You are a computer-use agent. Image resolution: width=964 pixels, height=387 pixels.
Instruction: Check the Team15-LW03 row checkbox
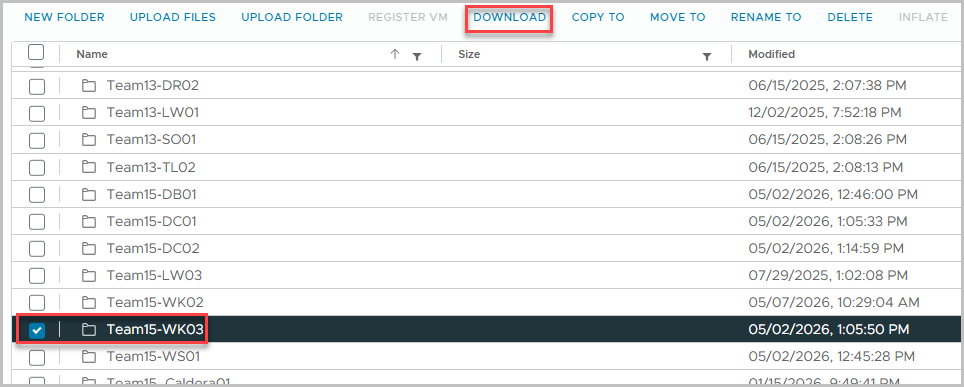pyautogui.click(x=37, y=276)
